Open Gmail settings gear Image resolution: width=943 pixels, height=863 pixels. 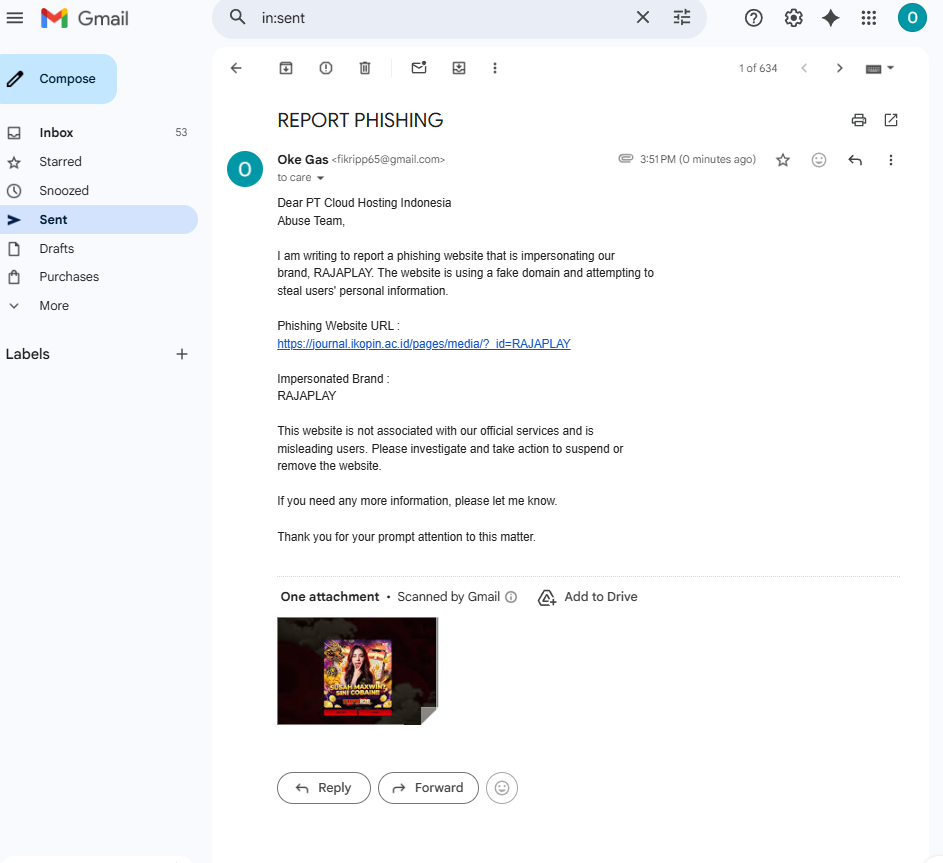click(793, 18)
